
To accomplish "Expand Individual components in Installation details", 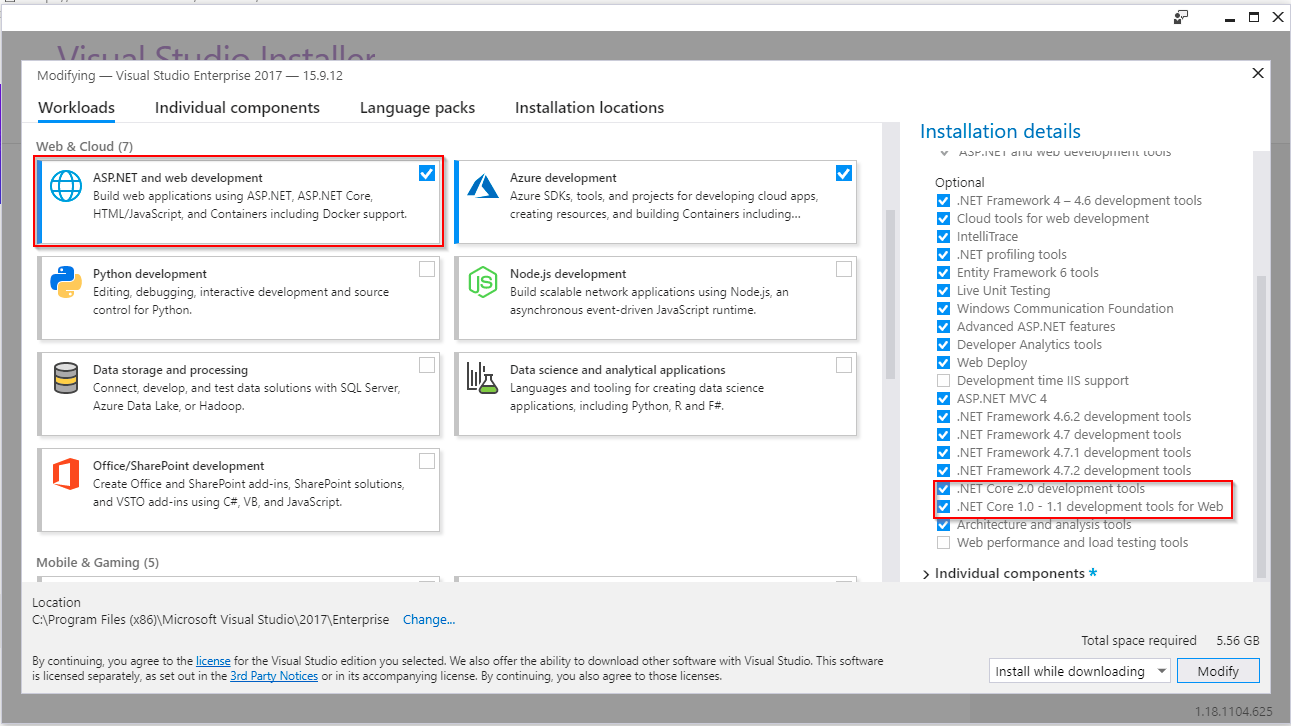I will pyautogui.click(x=926, y=574).
